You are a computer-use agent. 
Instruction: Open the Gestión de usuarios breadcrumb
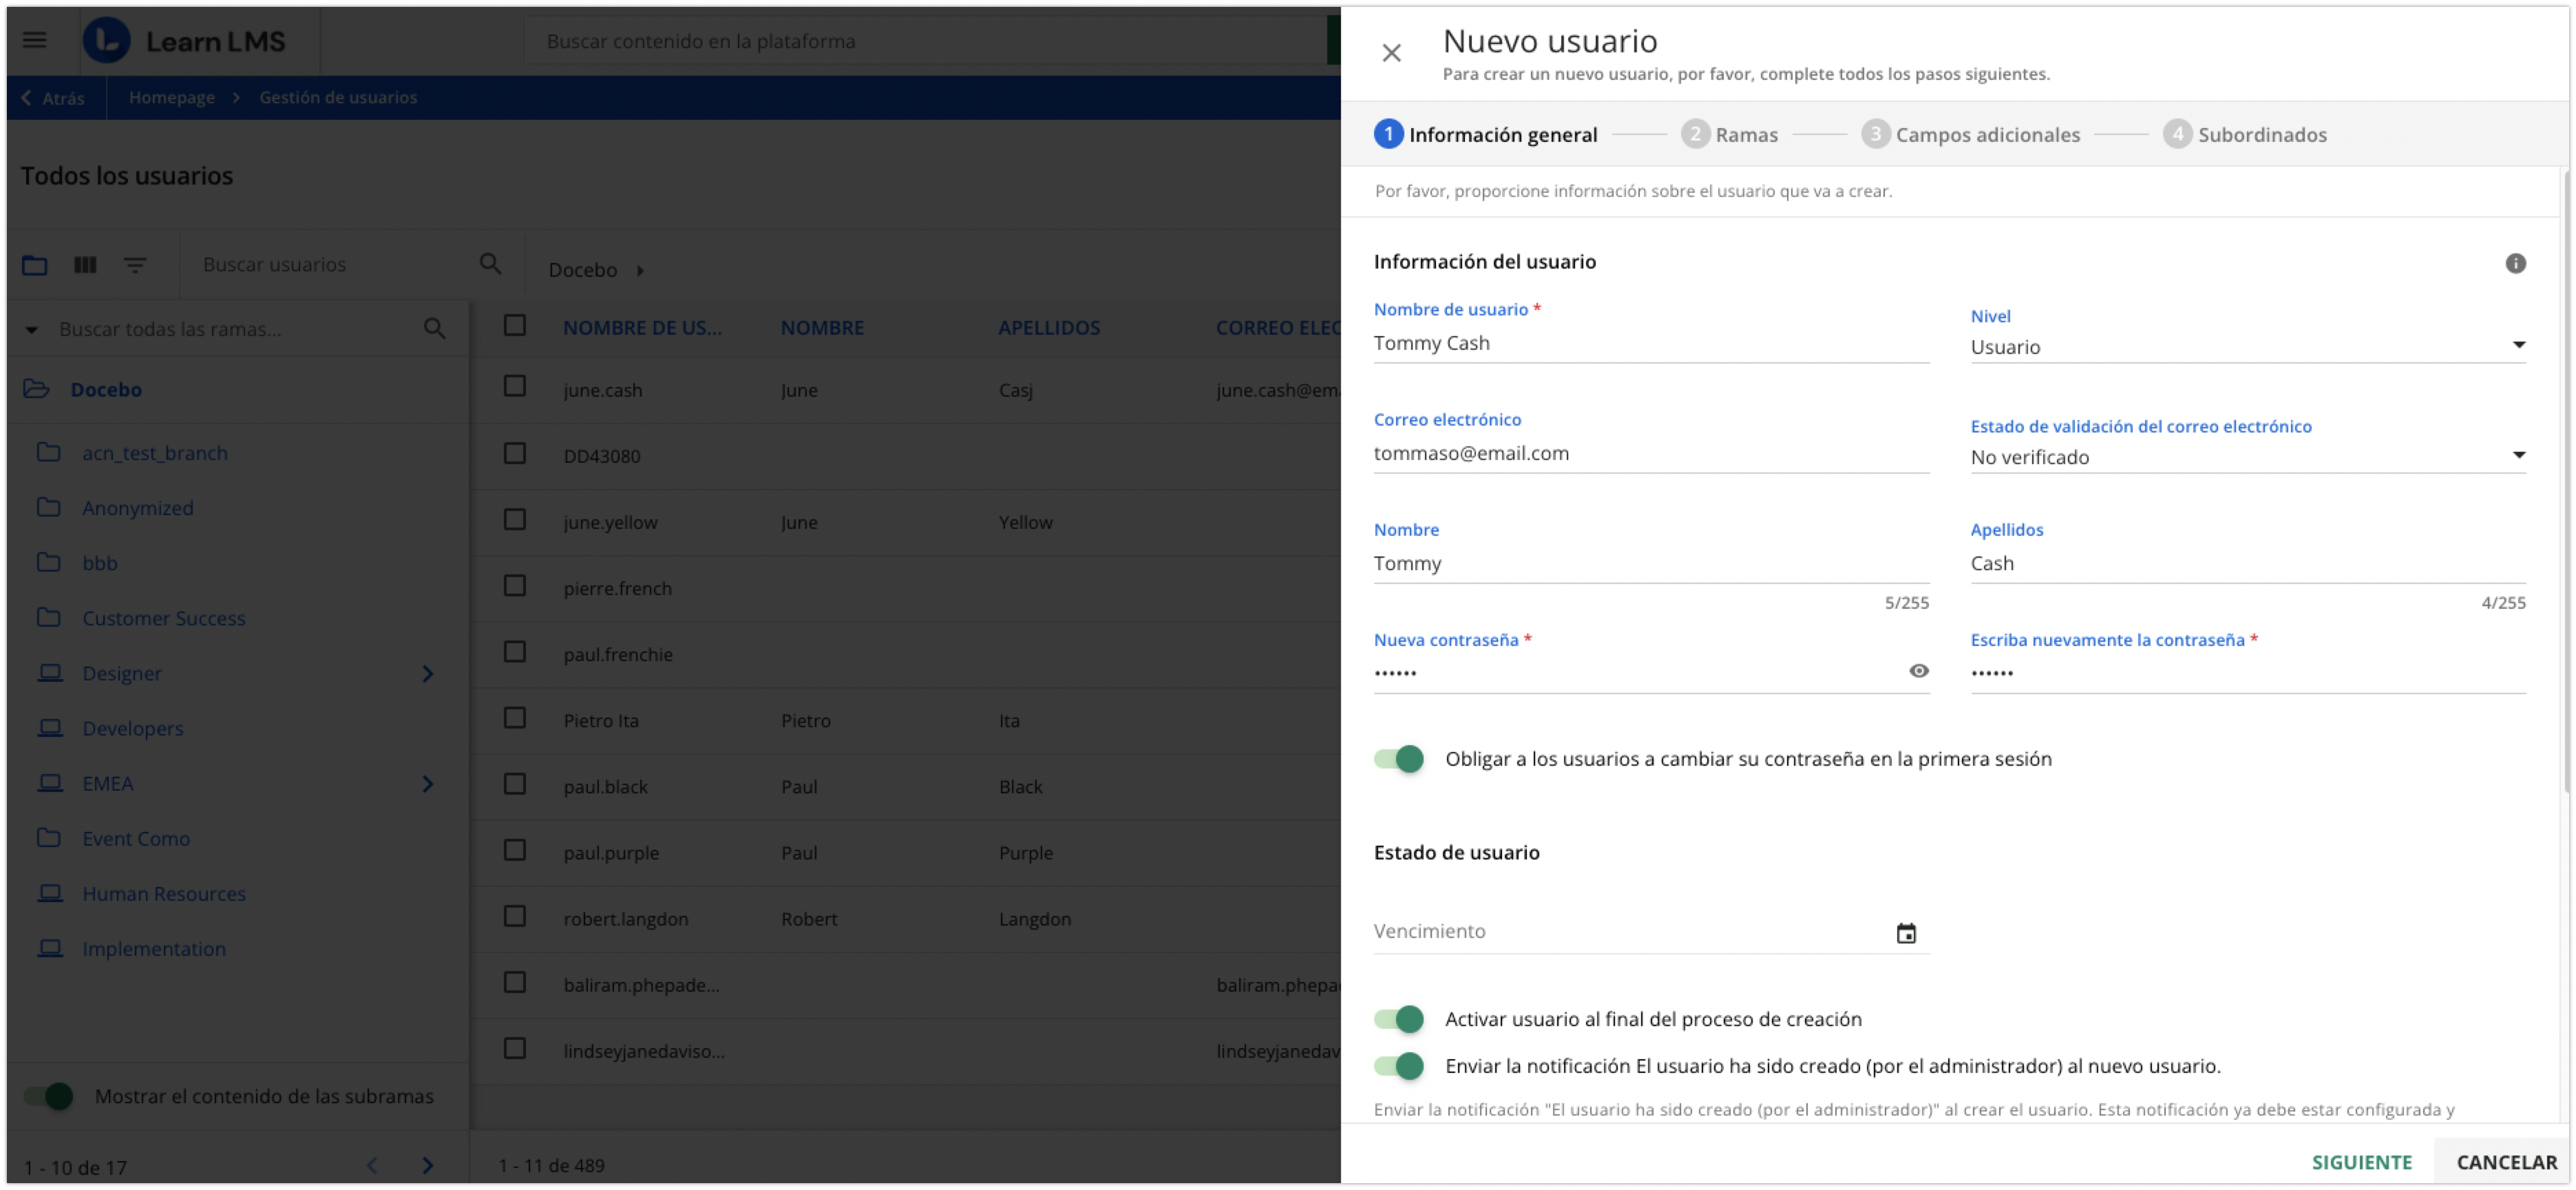(x=338, y=98)
